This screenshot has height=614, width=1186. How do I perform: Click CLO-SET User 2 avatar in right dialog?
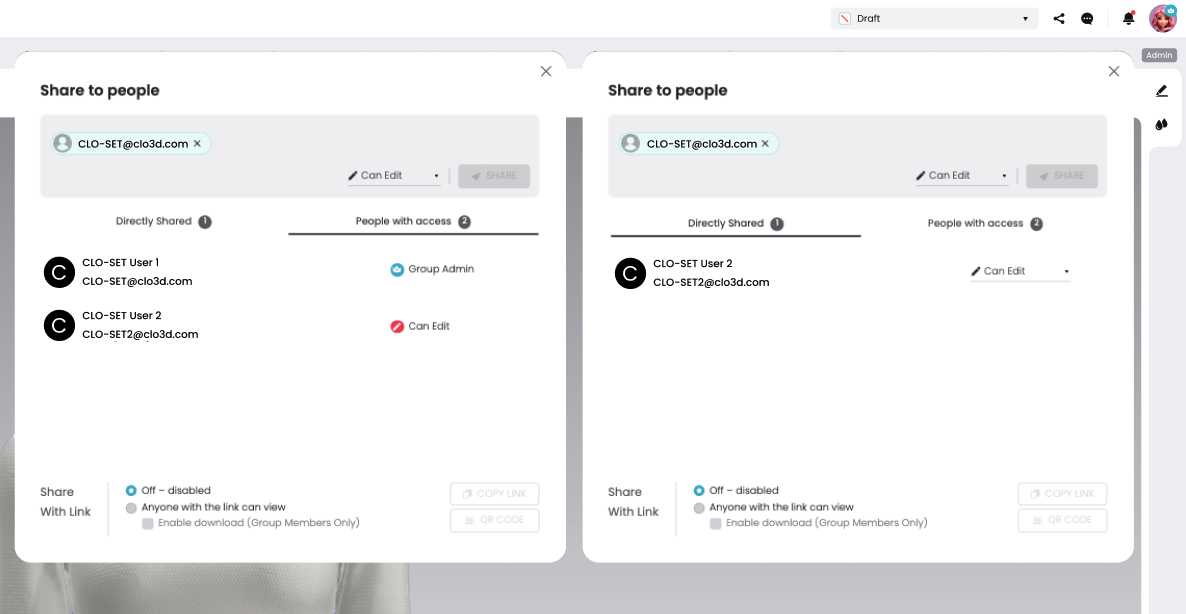click(x=630, y=273)
